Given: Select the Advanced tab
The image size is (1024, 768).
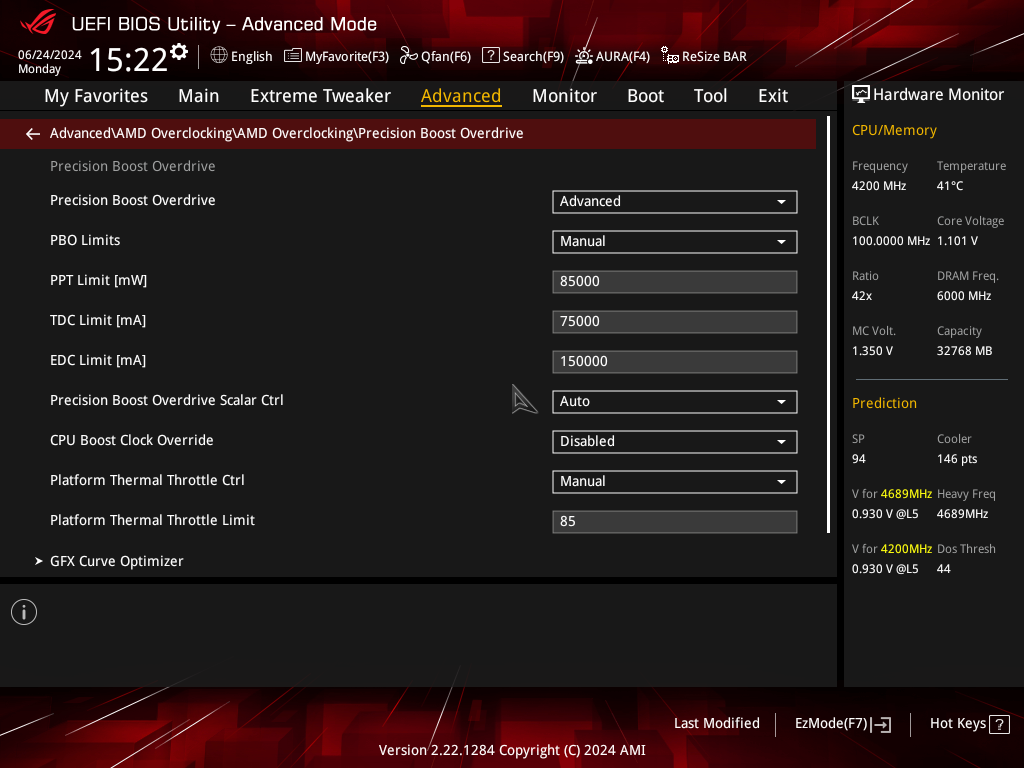Looking at the screenshot, I should pos(461,96).
